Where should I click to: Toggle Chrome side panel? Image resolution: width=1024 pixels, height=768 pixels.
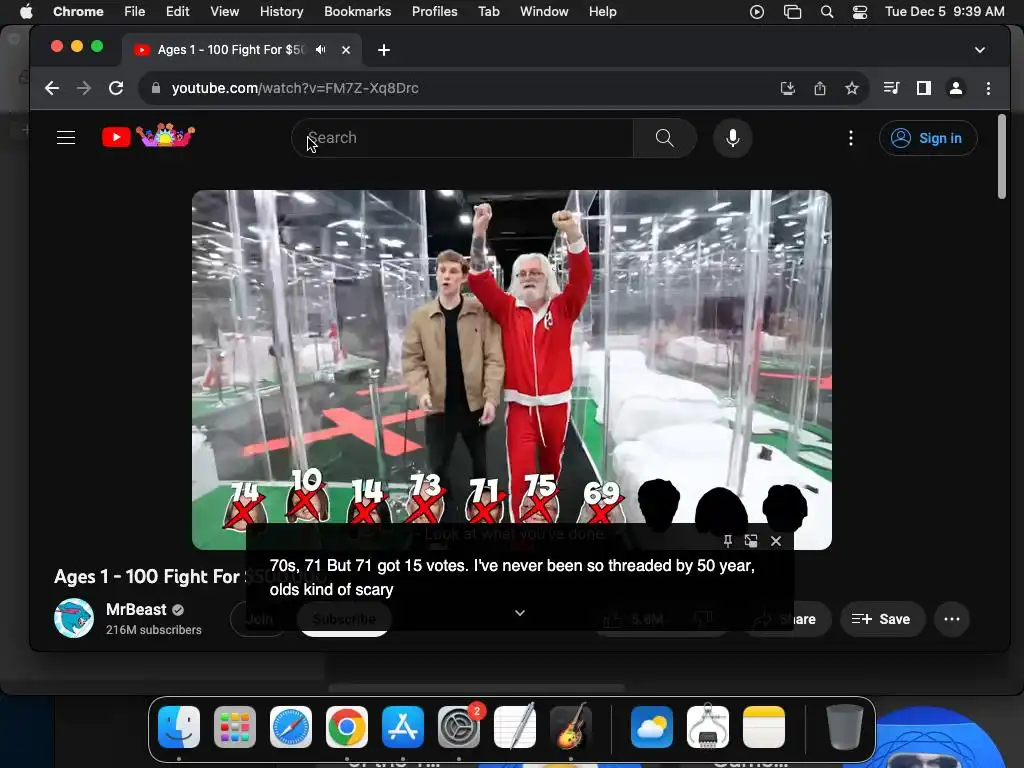tap(923, 88)
